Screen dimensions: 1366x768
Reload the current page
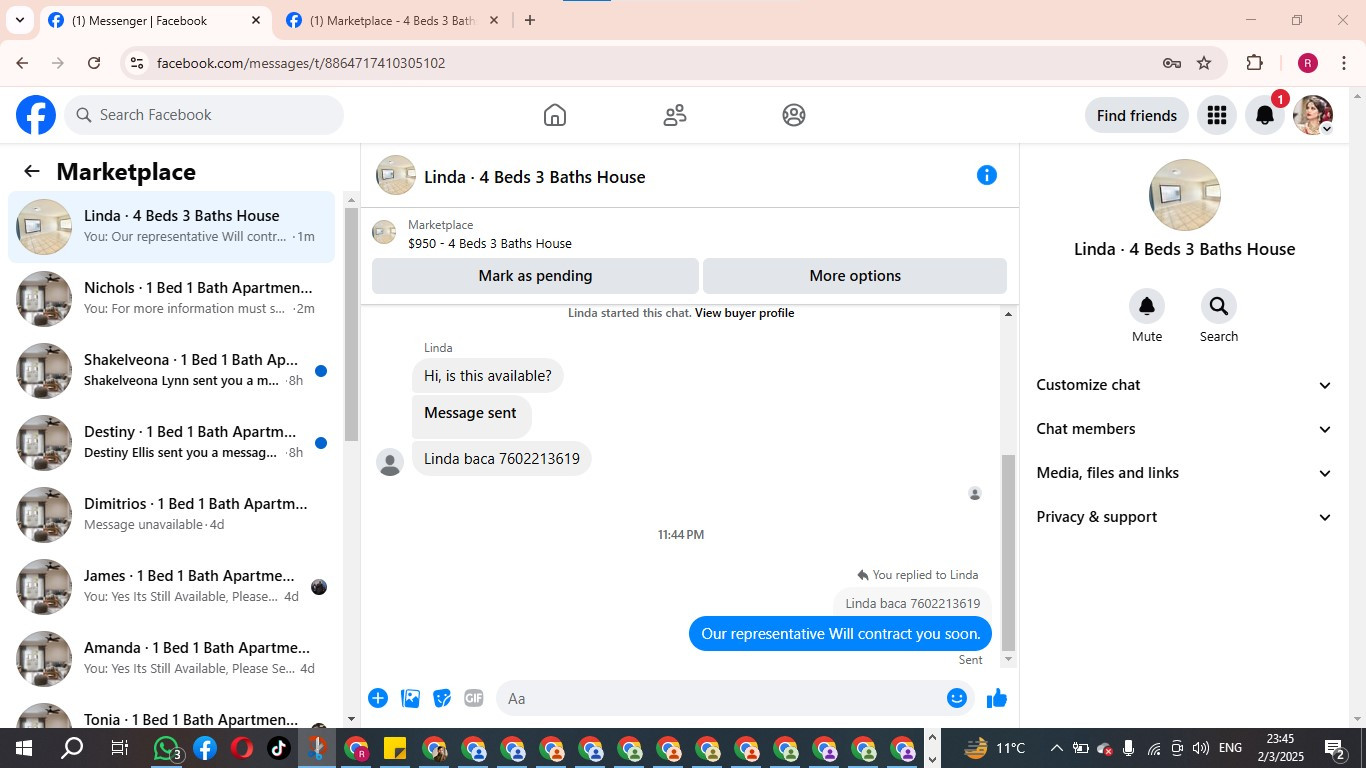[94, 63]
